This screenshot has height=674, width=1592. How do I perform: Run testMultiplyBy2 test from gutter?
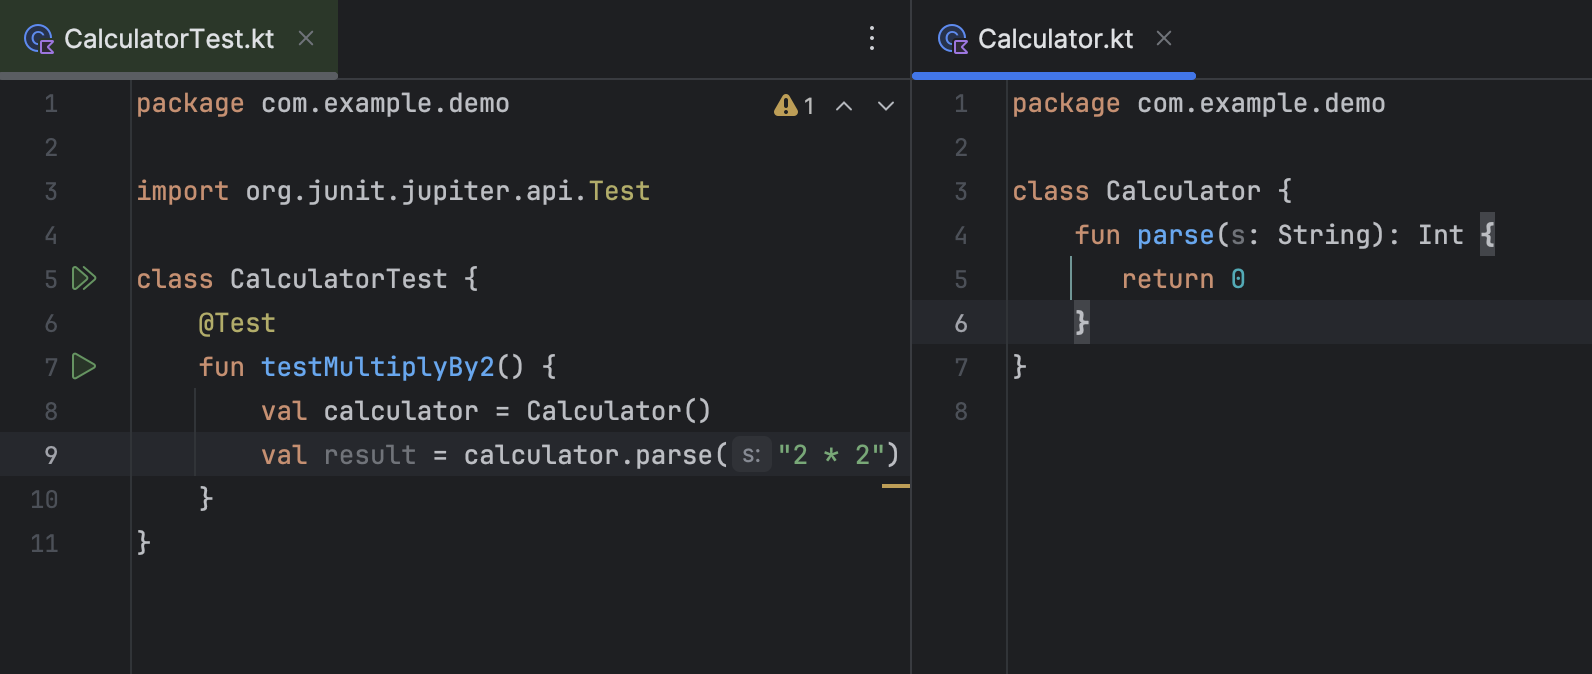[x=84, y=367]
